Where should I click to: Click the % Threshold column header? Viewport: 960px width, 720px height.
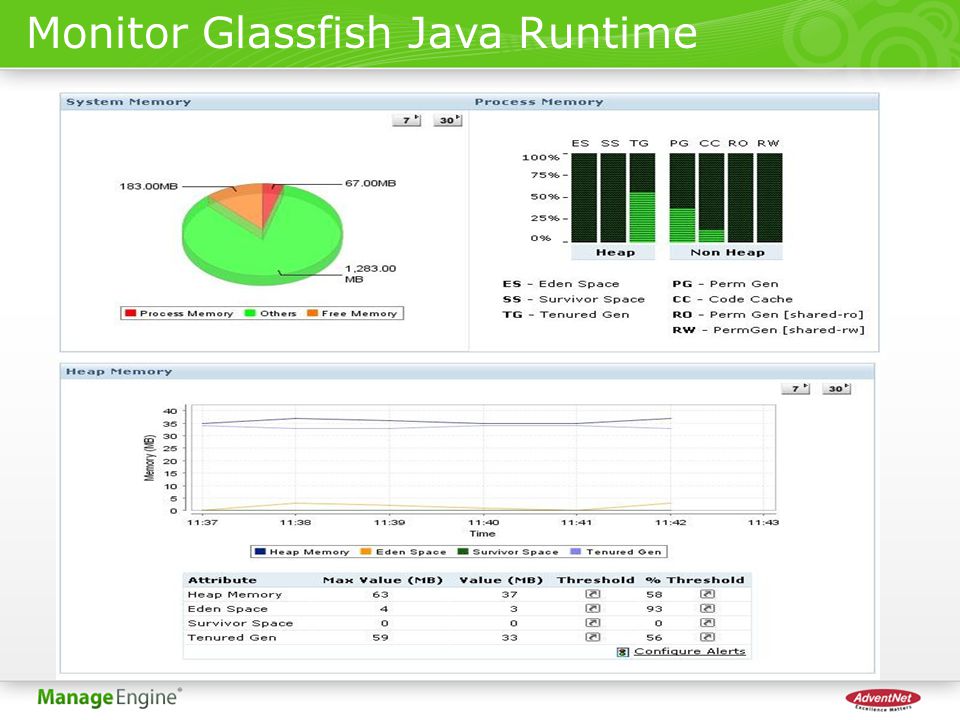coord(695,580)
